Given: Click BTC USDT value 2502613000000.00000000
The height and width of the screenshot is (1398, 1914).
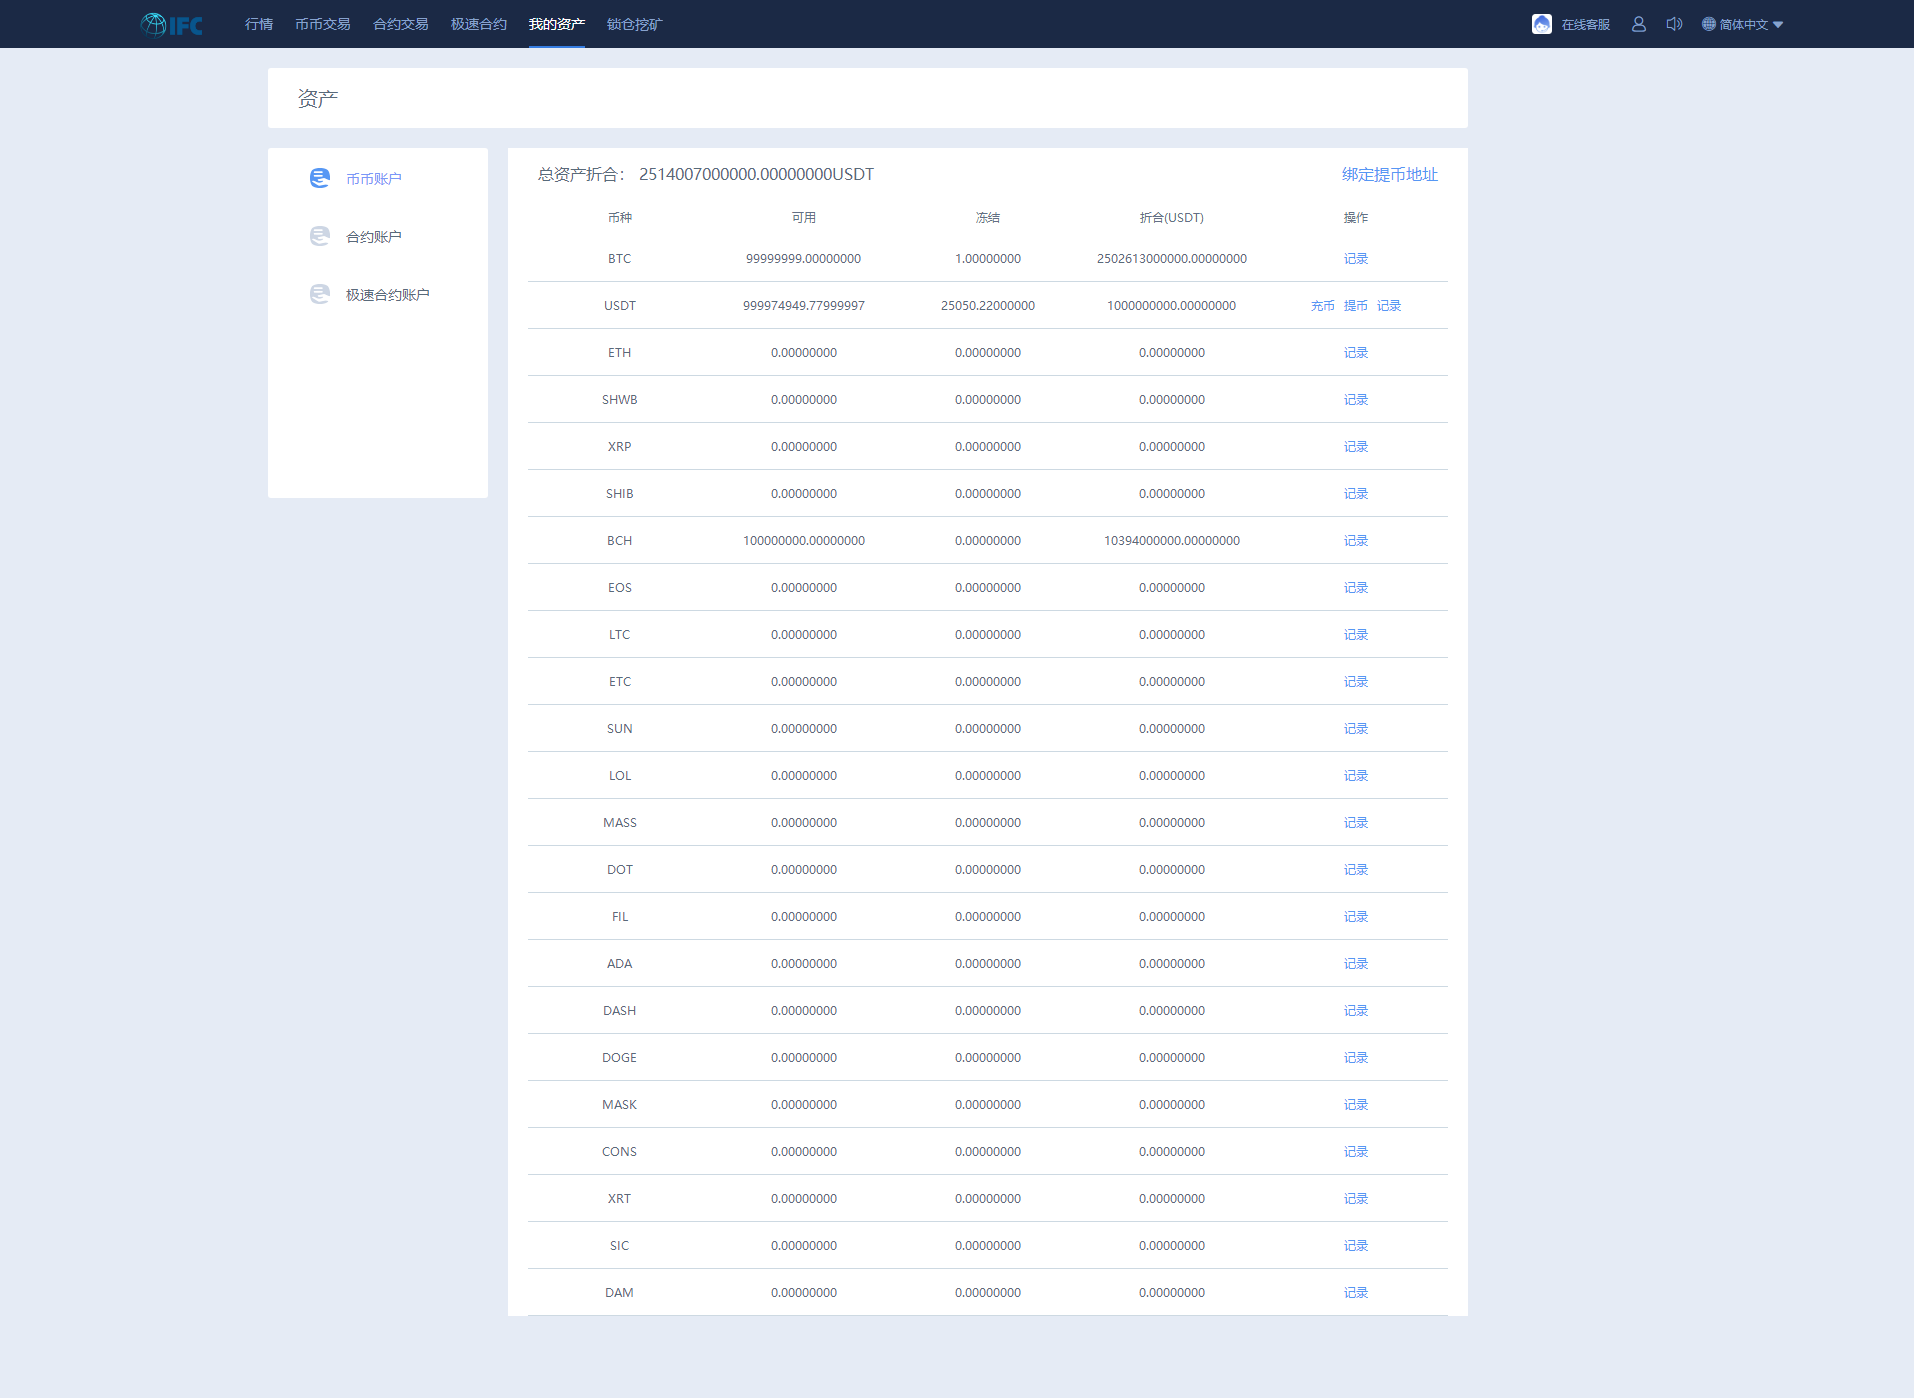Looking at the screenshot, I should click(x=1172, y=258).
